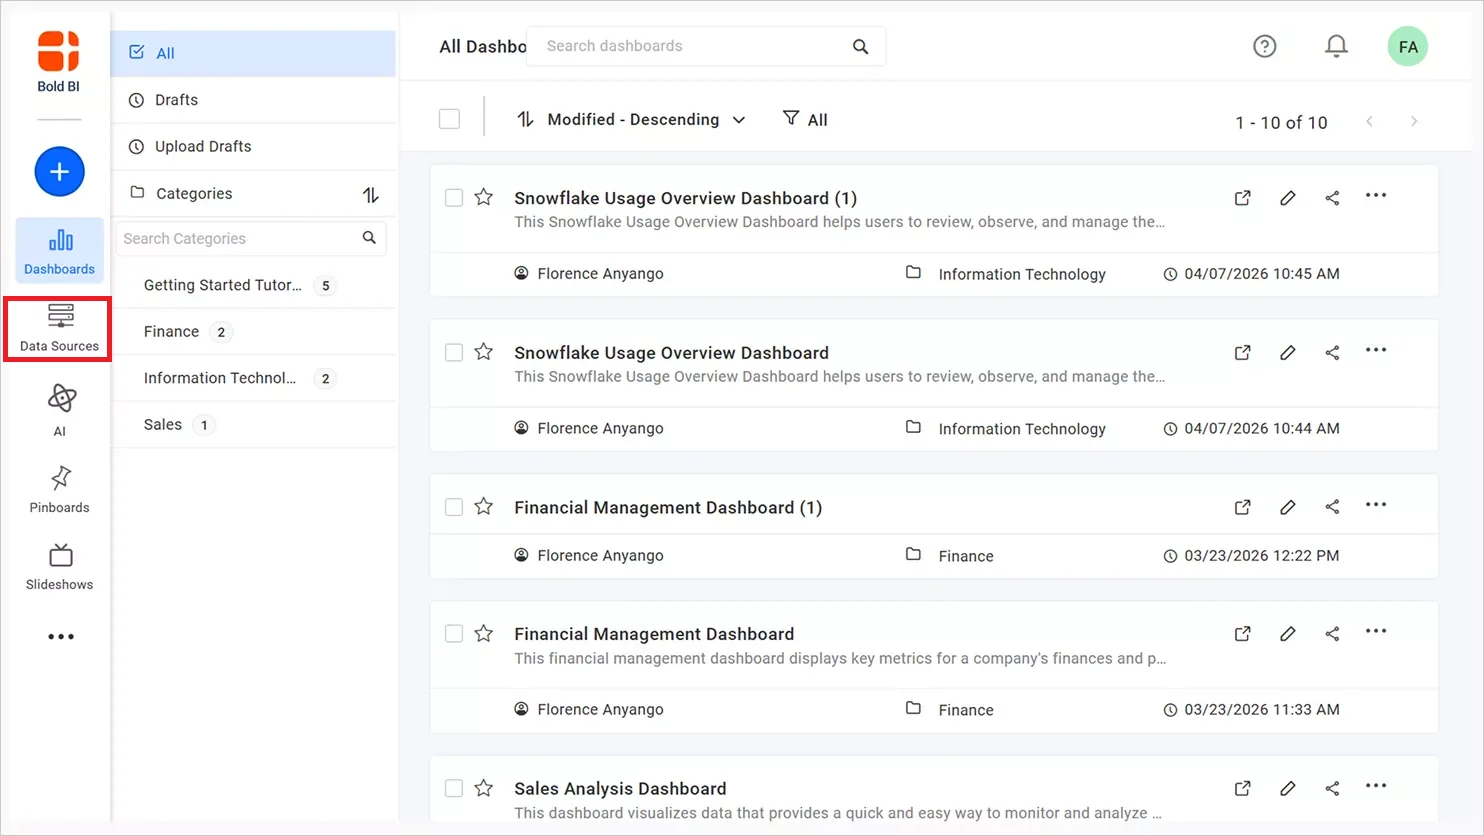Select the Sales category
This screenshot has width=1484, height=836.
[254, 424]
